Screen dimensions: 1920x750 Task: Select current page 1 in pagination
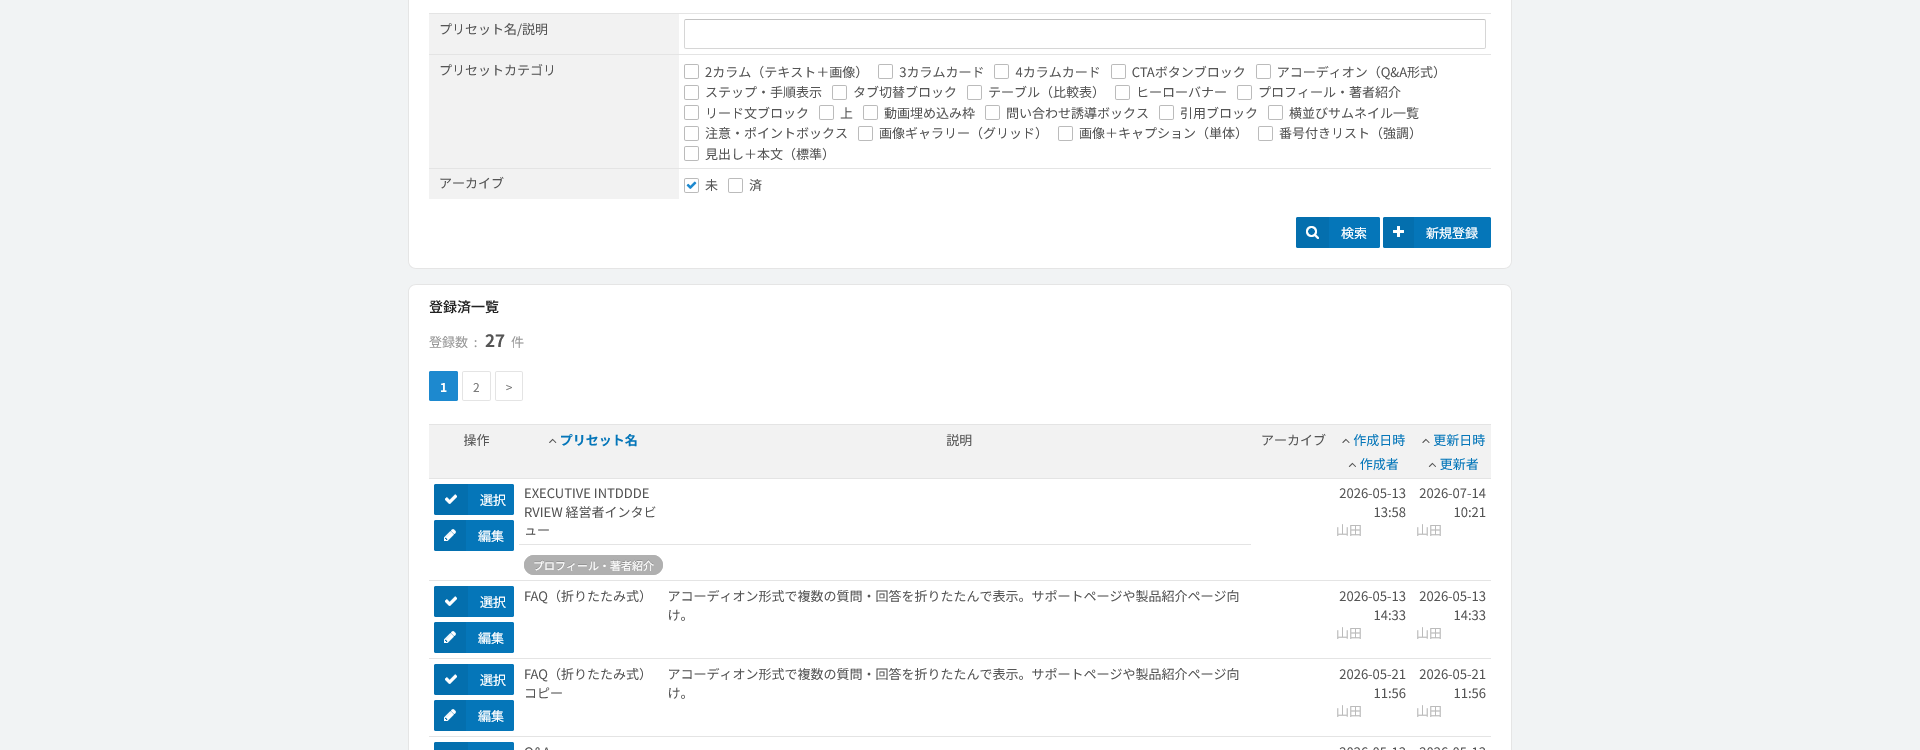[x=443, y=386]
